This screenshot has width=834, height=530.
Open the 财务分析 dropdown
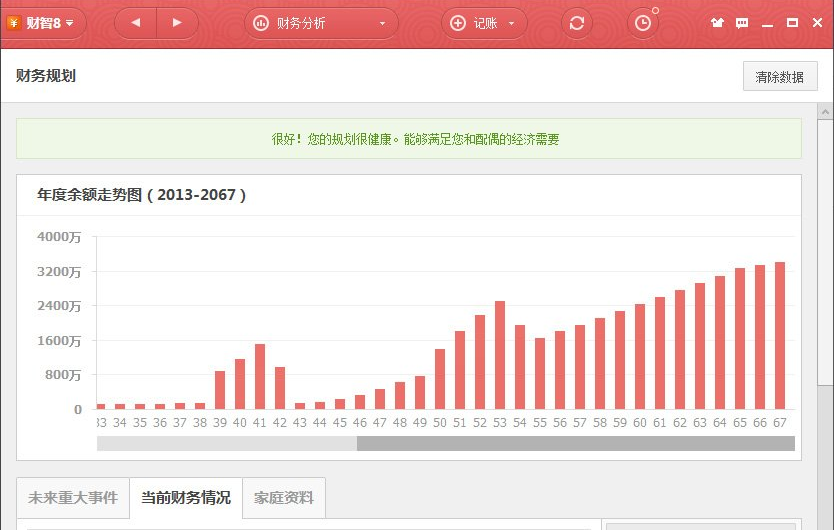[321, 23]
